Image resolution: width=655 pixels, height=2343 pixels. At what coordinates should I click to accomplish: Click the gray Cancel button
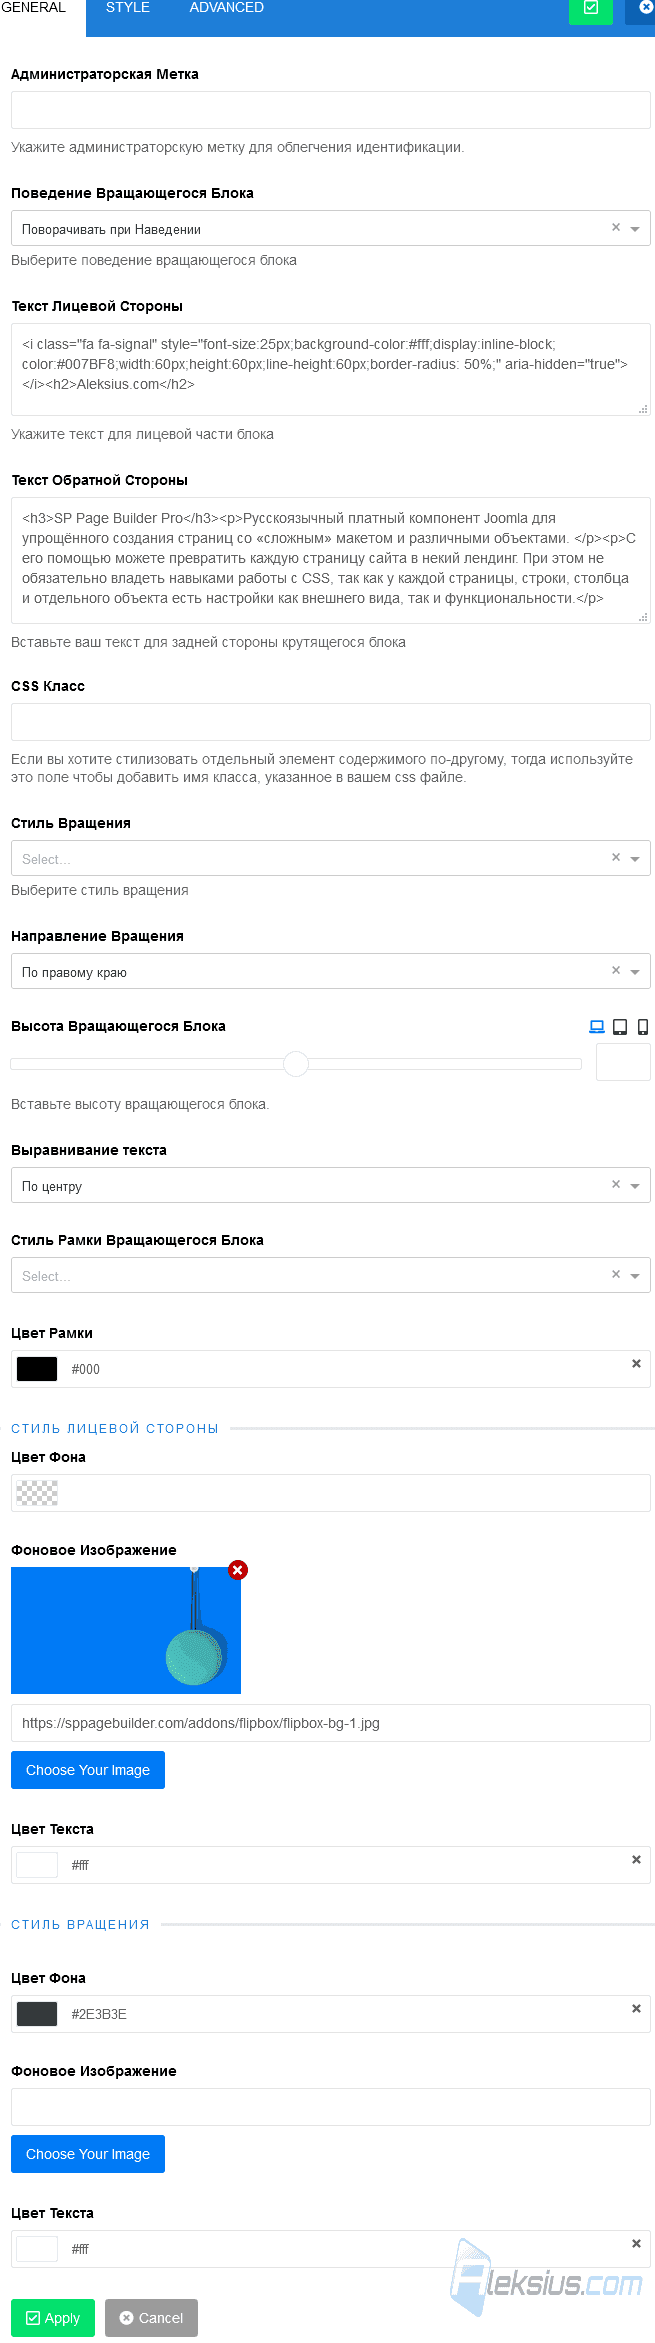tap(151, 2318)
